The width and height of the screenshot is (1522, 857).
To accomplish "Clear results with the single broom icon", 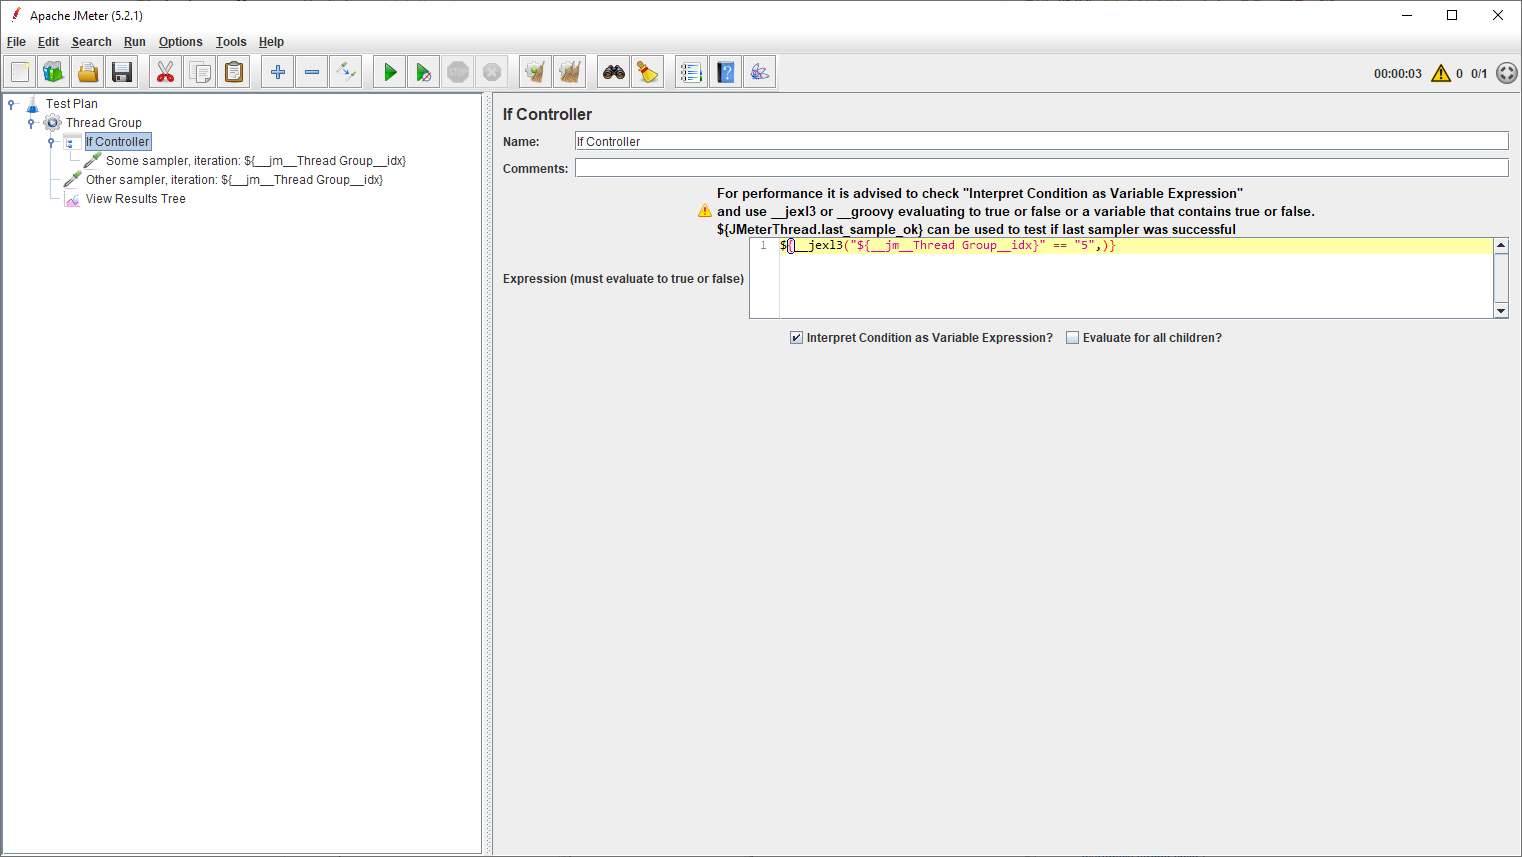I will pos(536,72).
